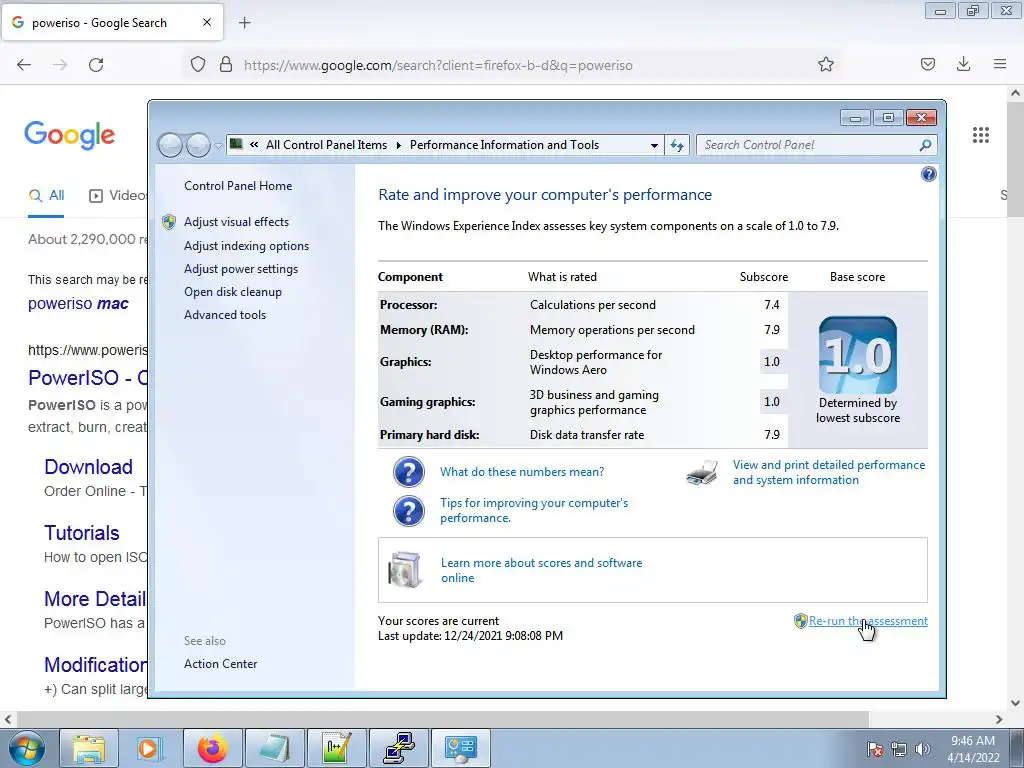Click 'Tips for improving your computer's performance'
The width and height of the screenshot is (1024, 768).
(x=534, y=510)
